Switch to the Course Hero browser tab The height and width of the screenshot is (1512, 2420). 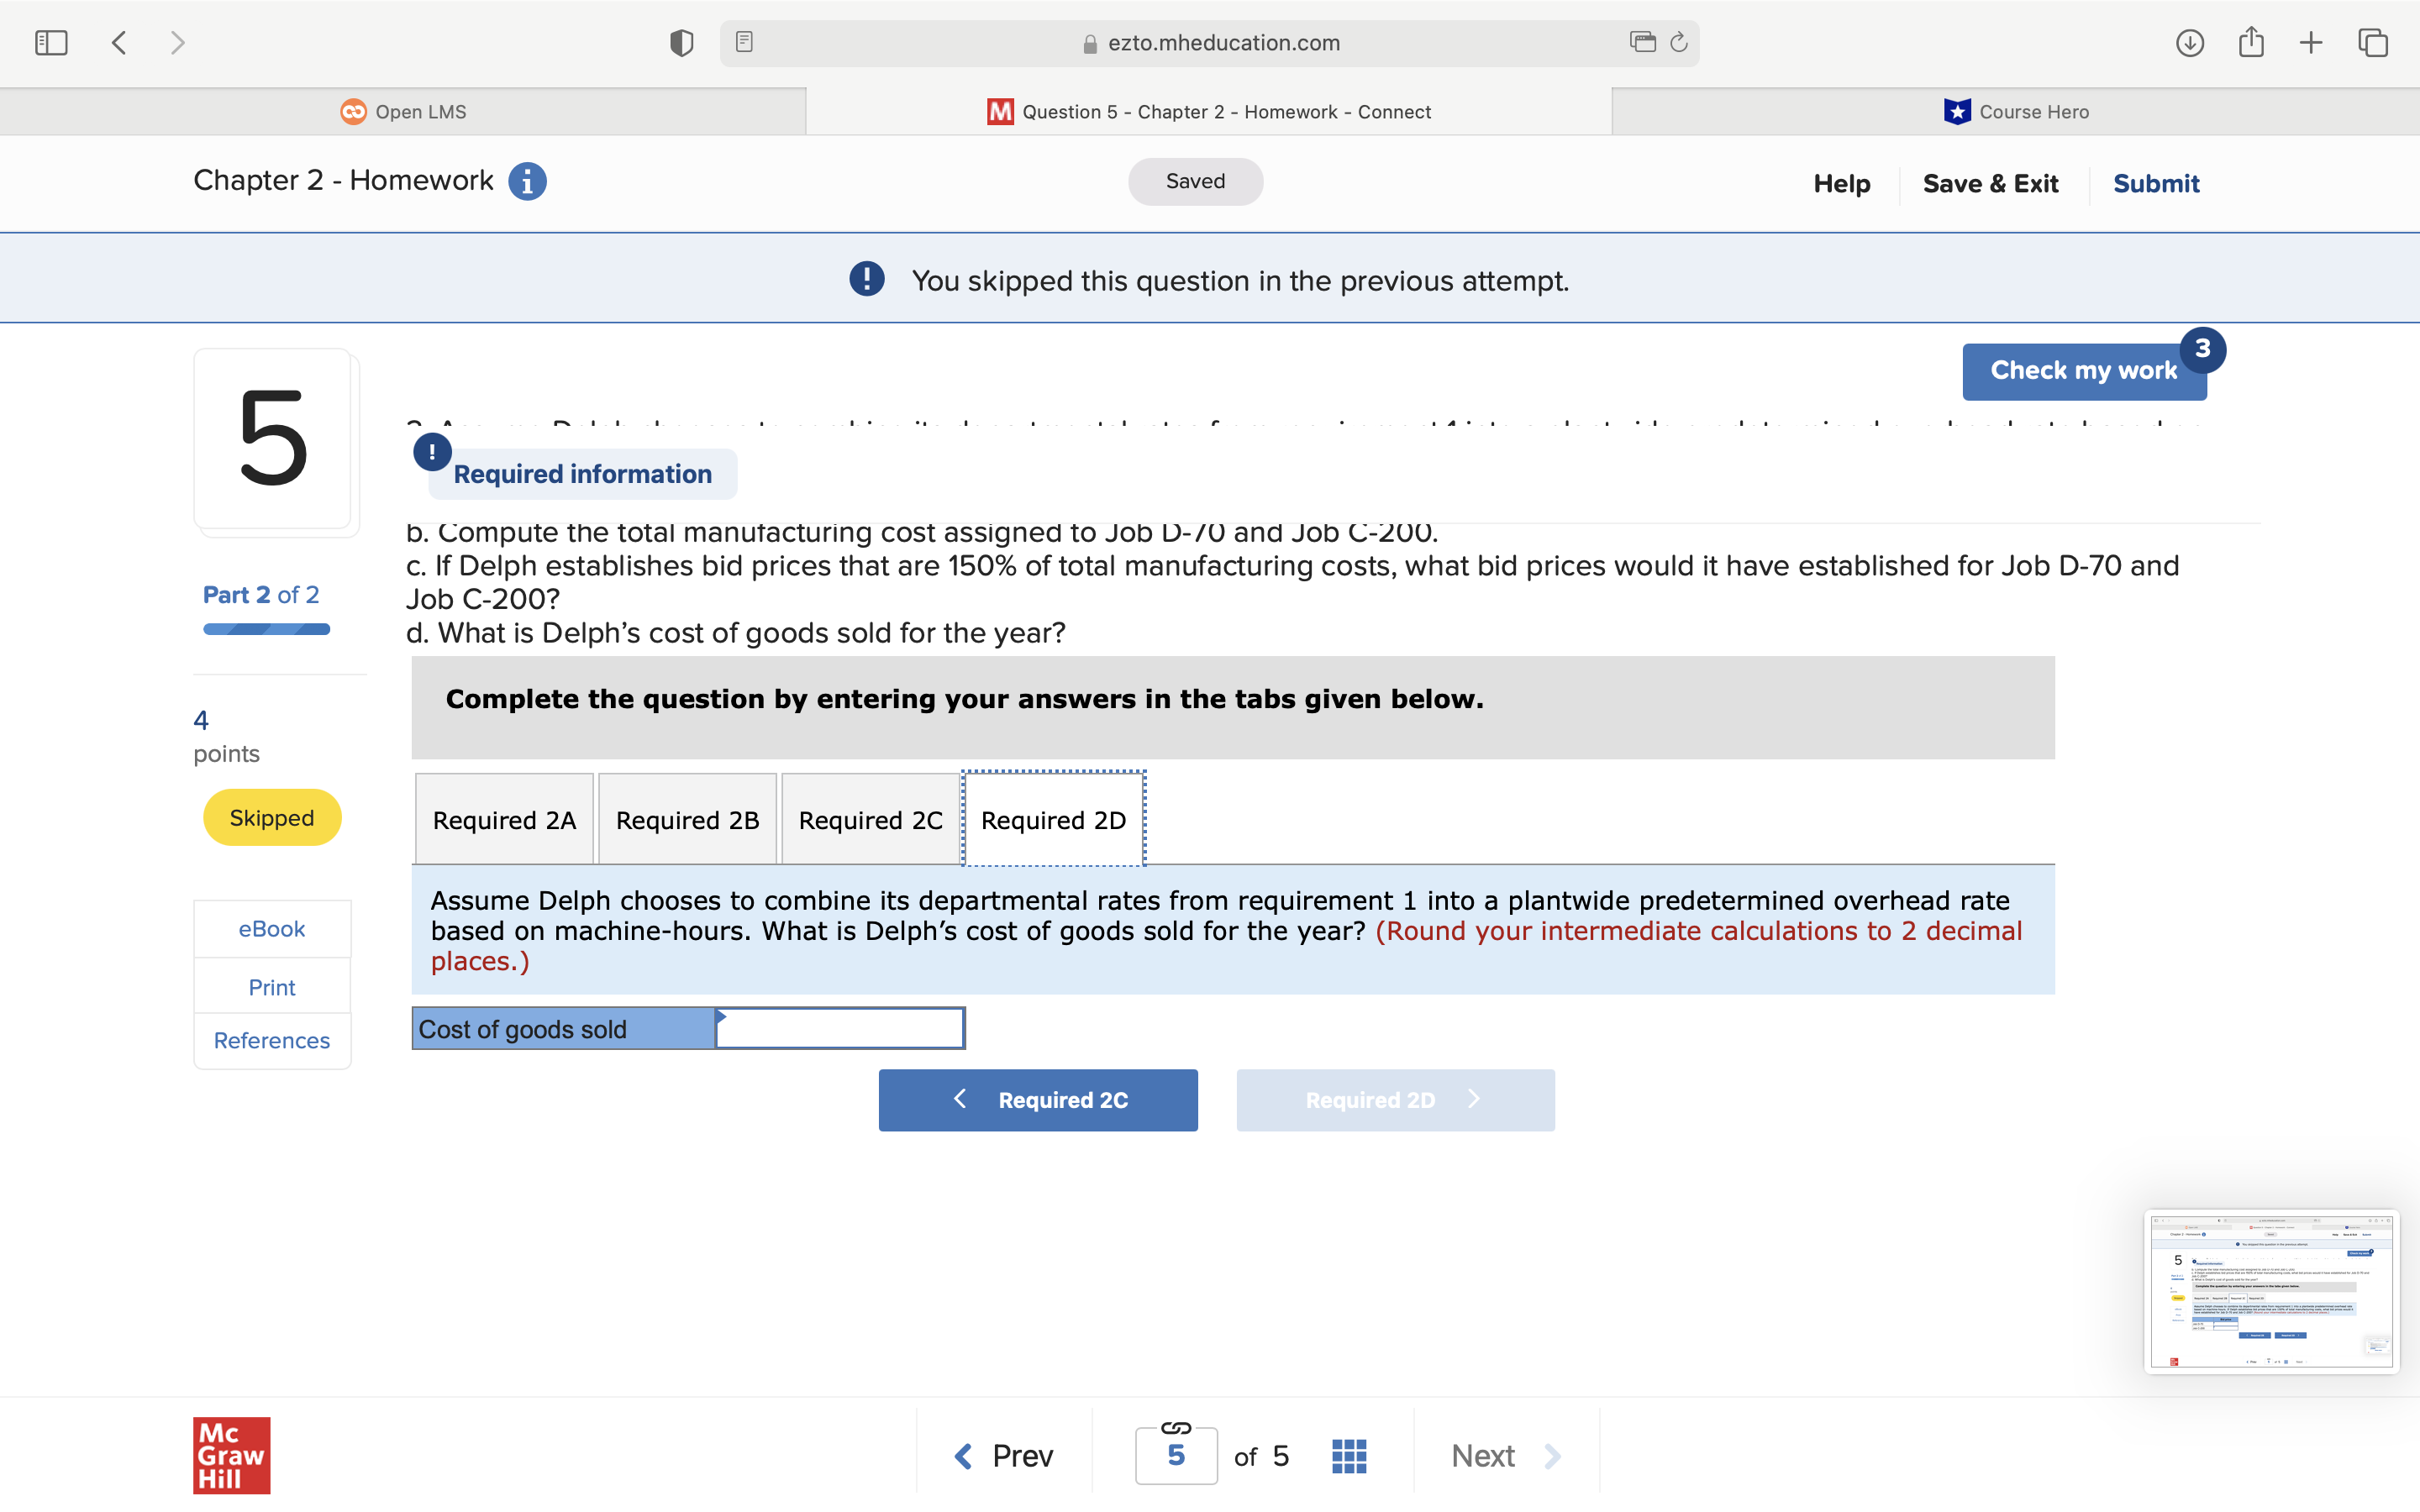(x=2016, y=111)
